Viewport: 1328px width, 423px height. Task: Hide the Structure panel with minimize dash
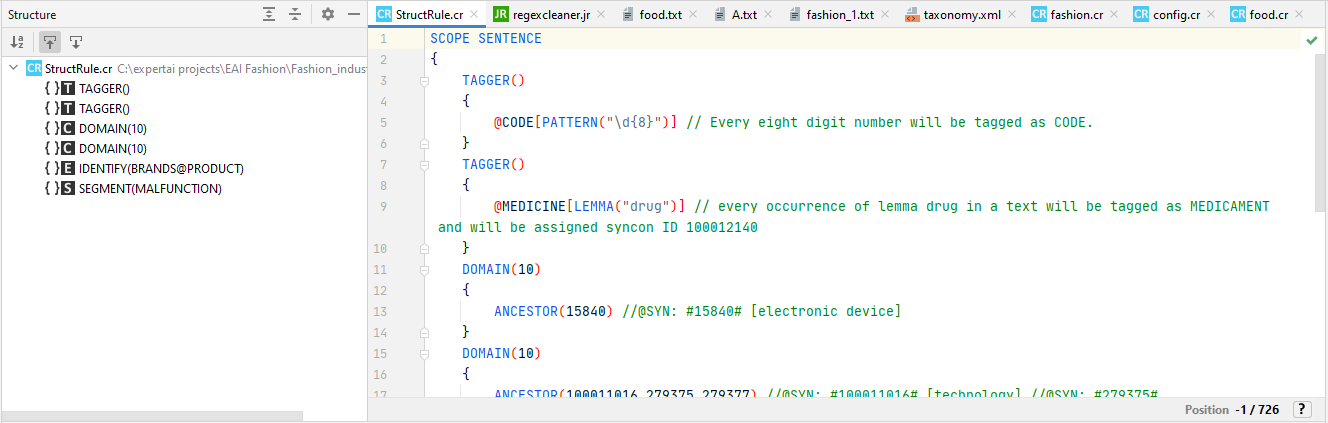pyautogui.click(x=354, y=14)
